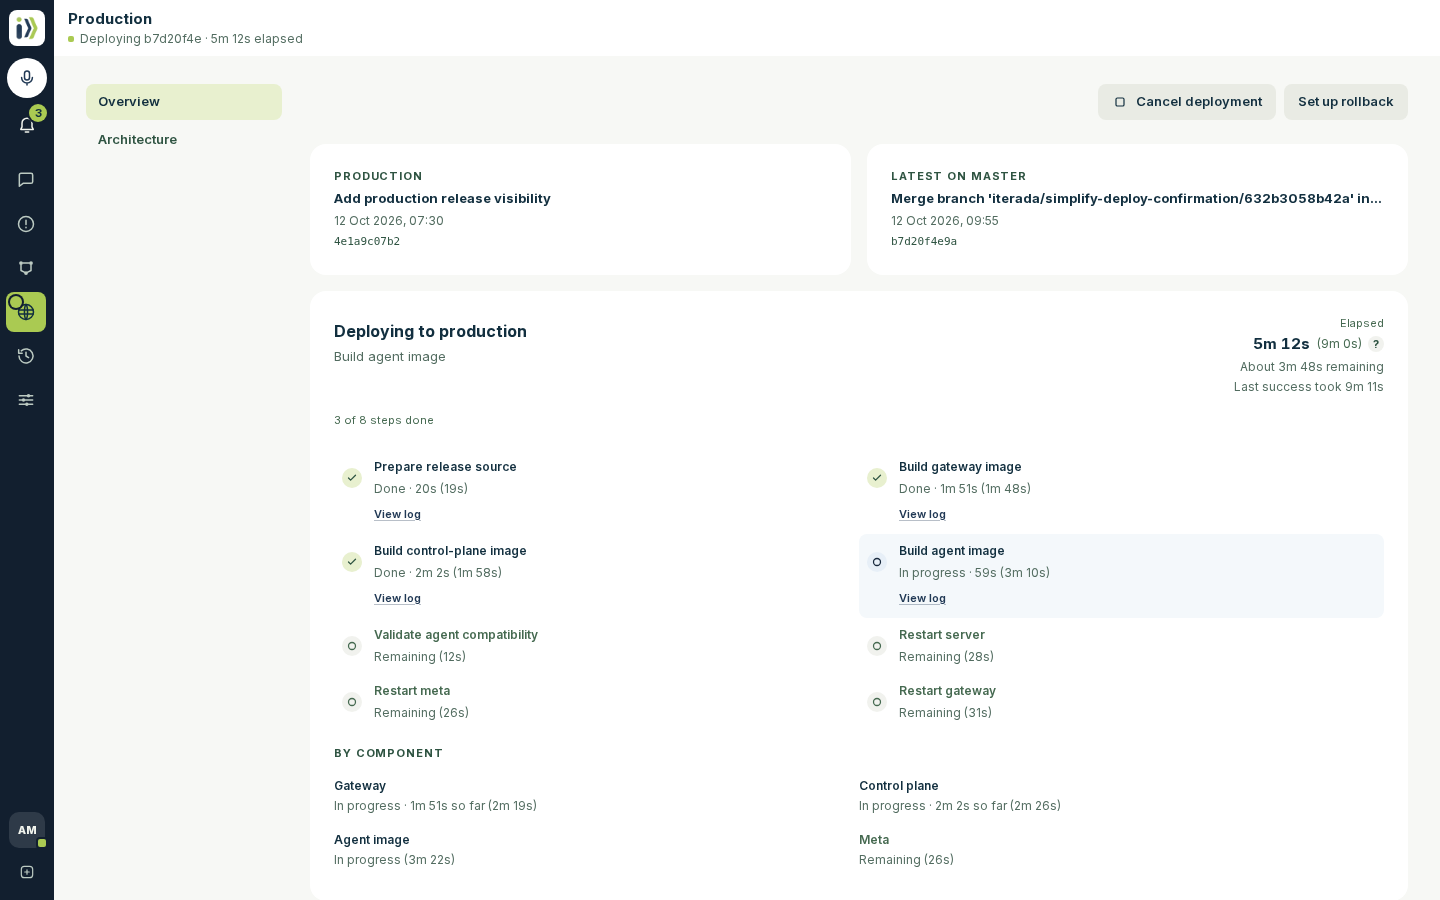Screen dimensions: 1440x900
Task: Switch to the Architecture tab
Action: (184, 140)
